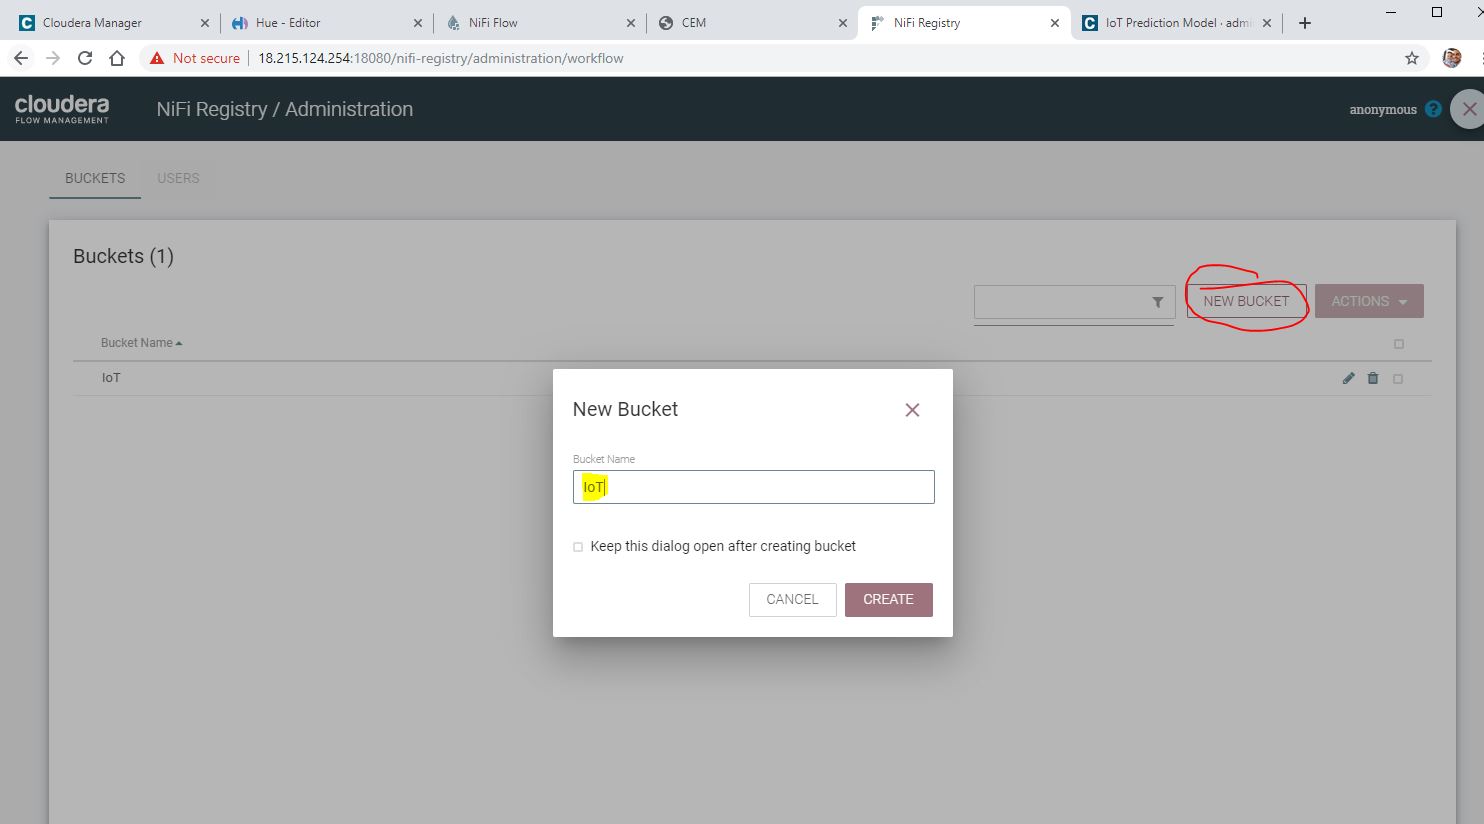Click the CANCEL button in New Bucket dialog
The image size is (1484, 824).
792,599
